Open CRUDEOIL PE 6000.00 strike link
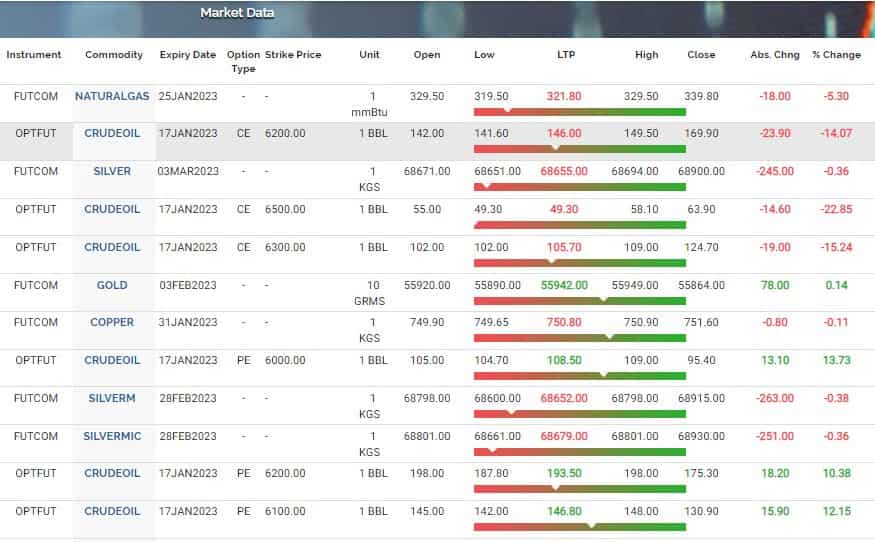This screenshot has width=875, height=542. 112,360
